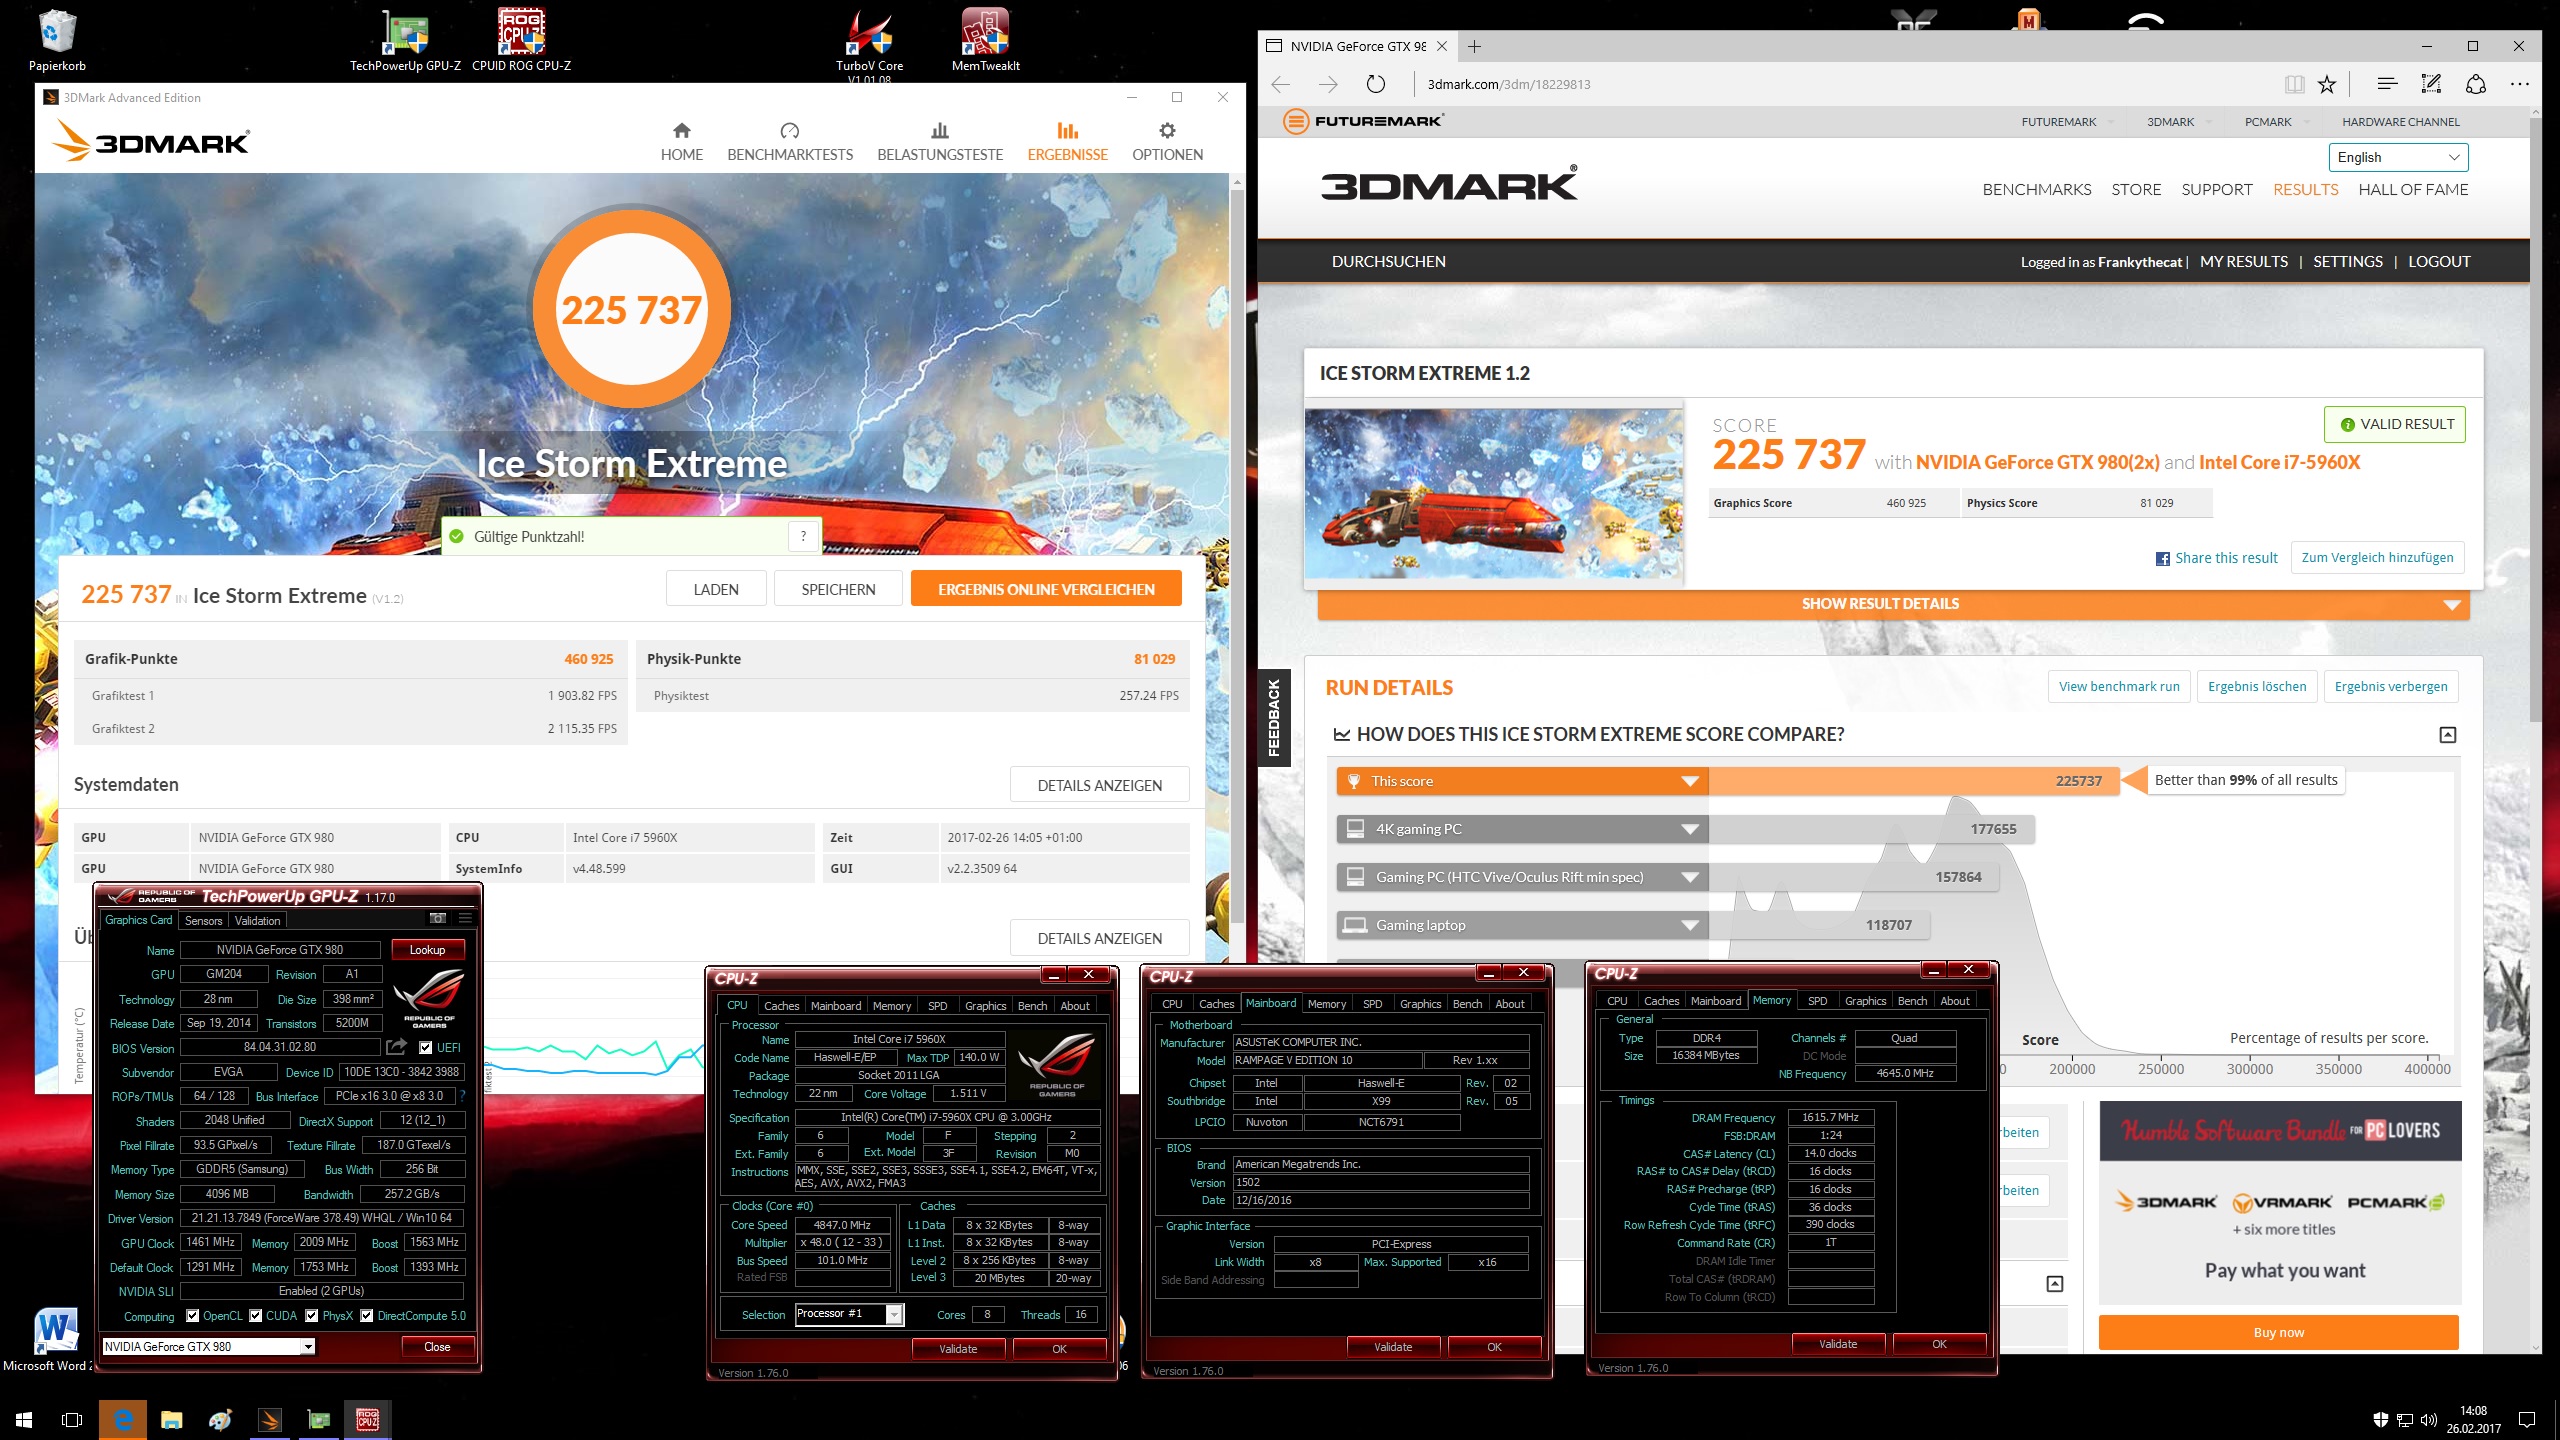Click Share this result link

point(2216,558)
